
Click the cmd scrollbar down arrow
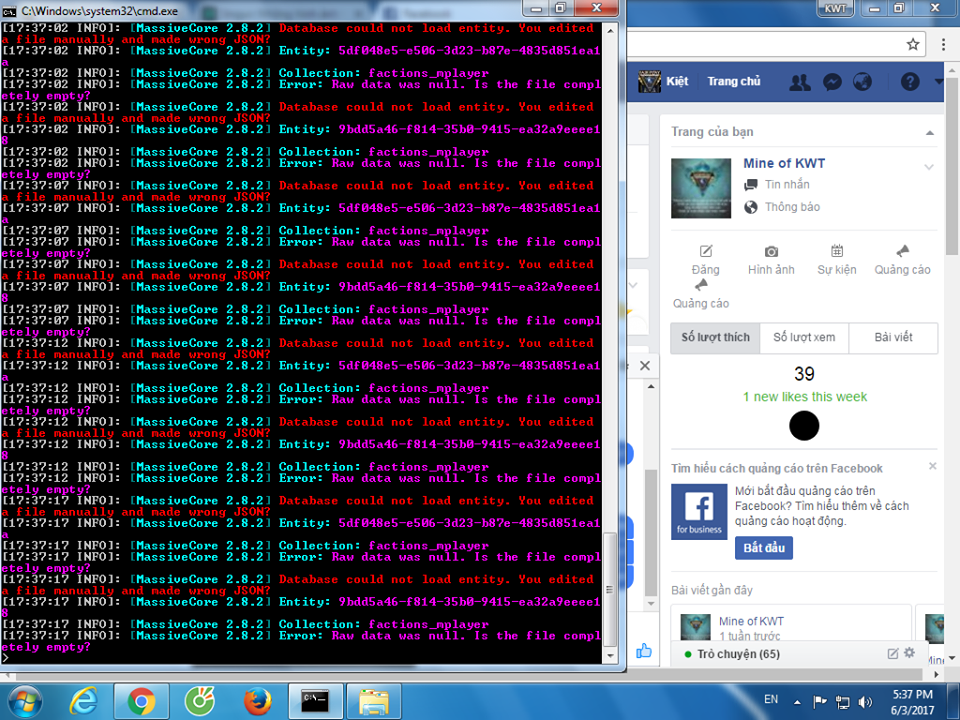(x=610, y=656)
